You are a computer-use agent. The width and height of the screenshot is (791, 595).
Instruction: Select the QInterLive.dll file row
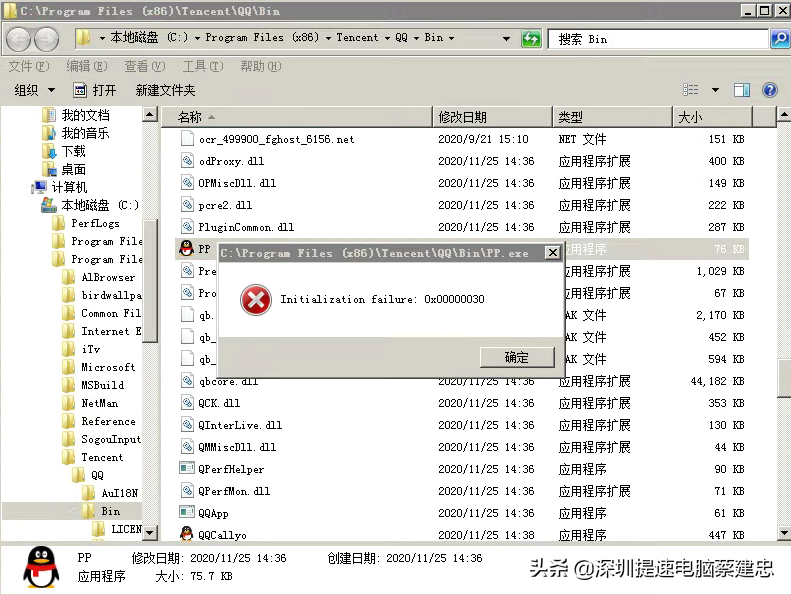(x=462, y=424)
